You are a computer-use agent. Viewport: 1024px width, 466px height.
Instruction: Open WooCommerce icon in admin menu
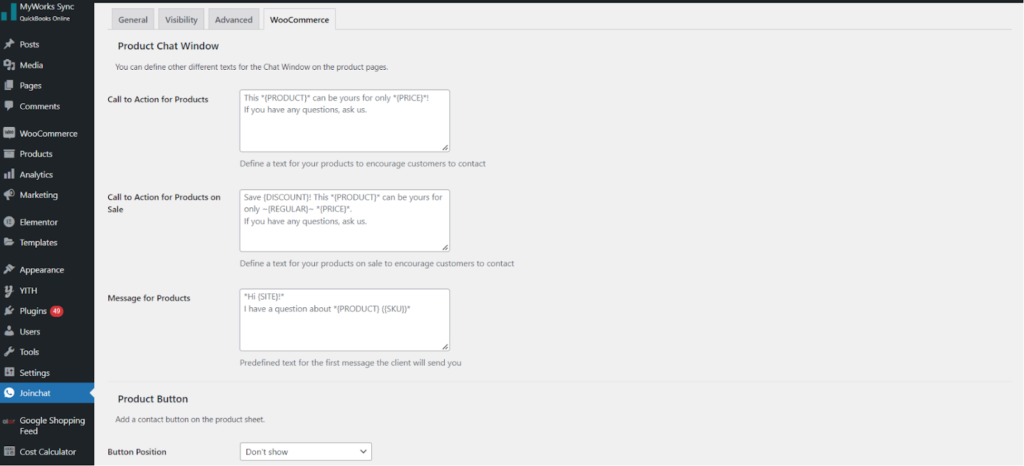9,133
